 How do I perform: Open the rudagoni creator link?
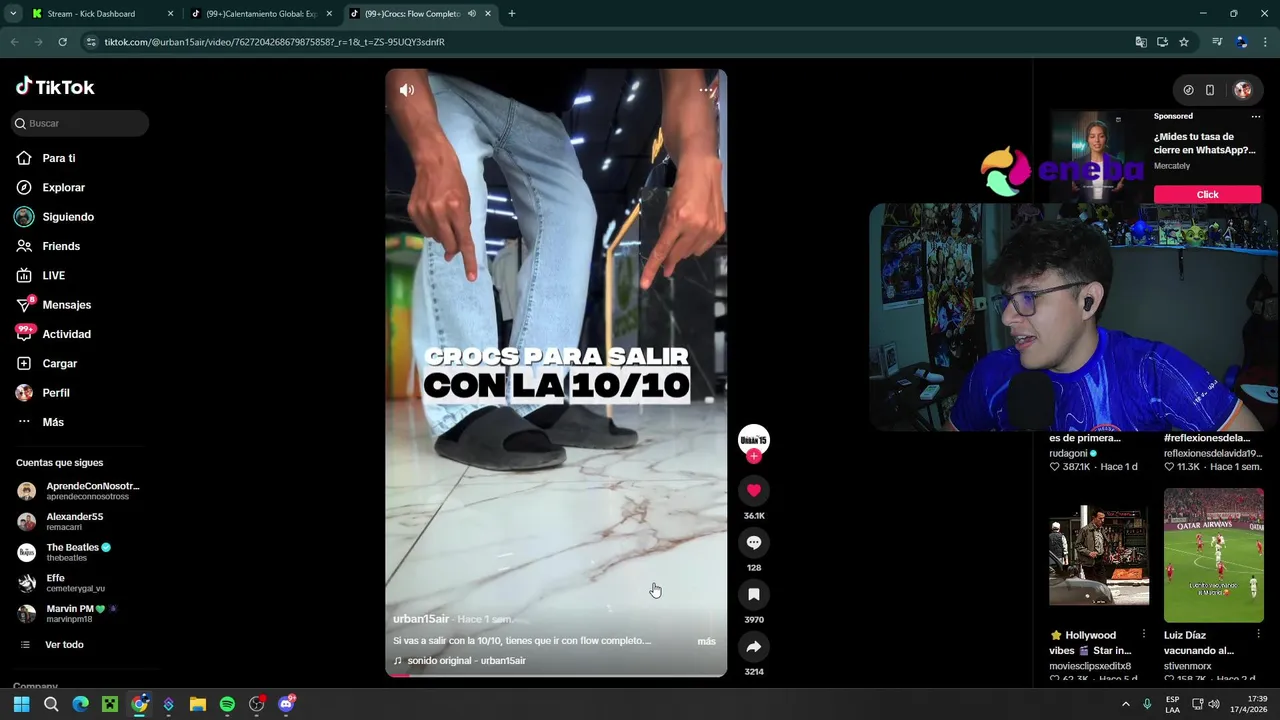pyautogui.click(x=1069, y=453)
